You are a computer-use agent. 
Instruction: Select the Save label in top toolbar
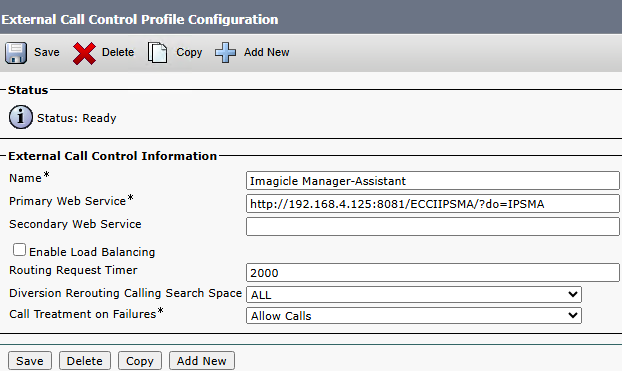(47, 52)
